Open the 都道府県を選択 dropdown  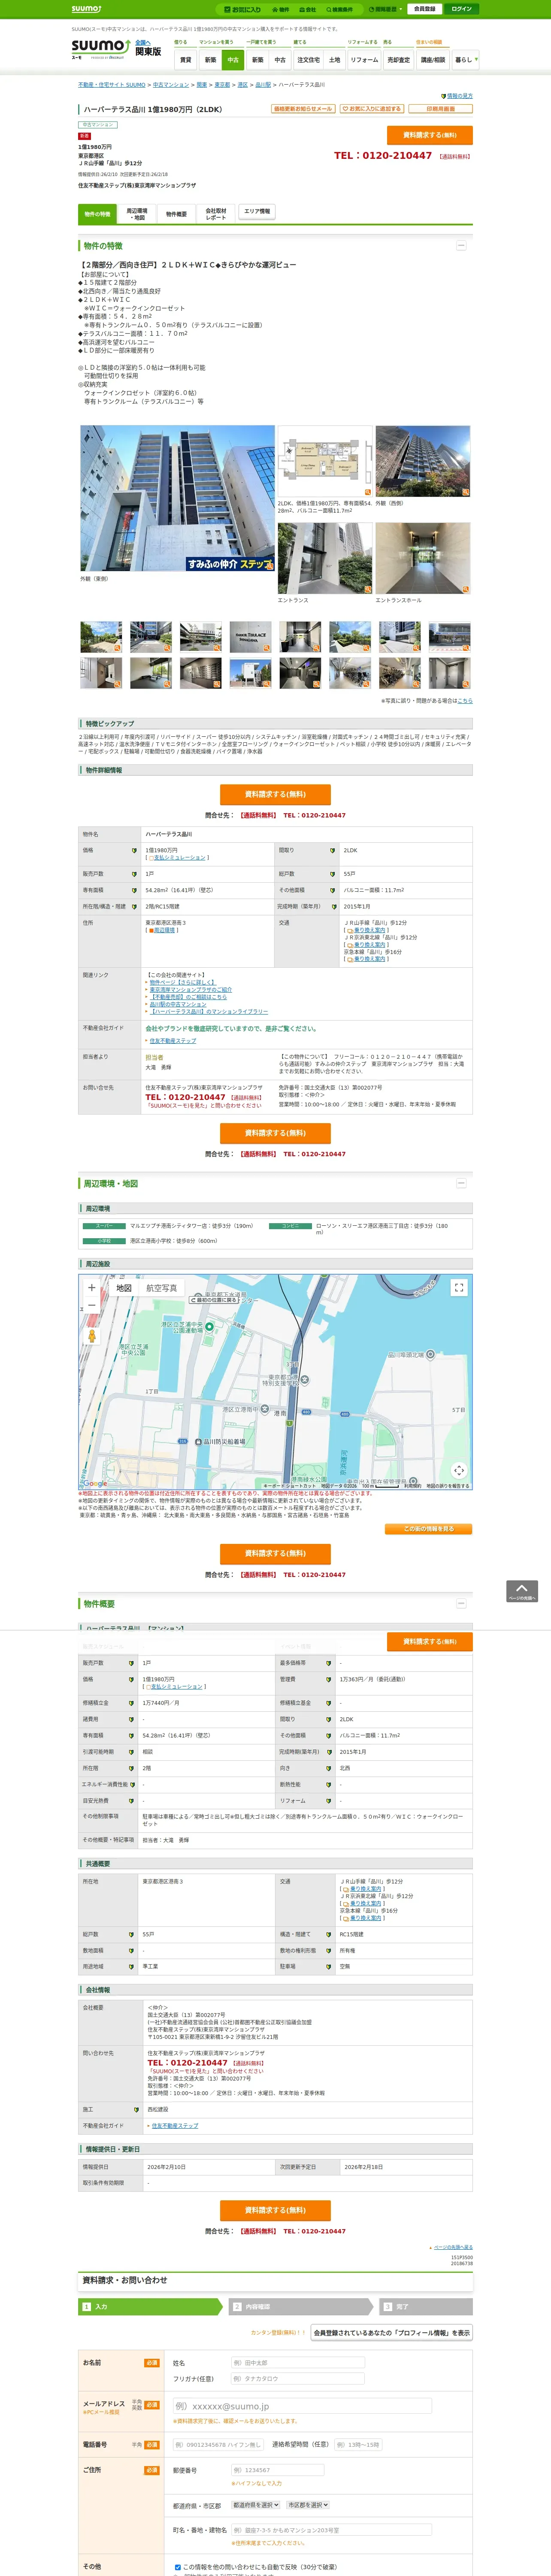point(256,2505)
